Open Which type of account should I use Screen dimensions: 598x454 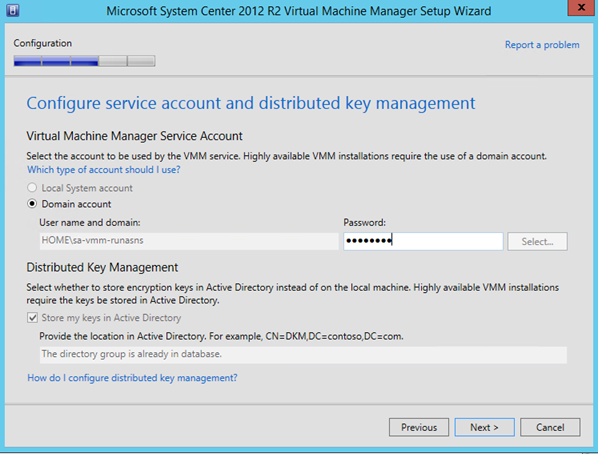(104, 170)
